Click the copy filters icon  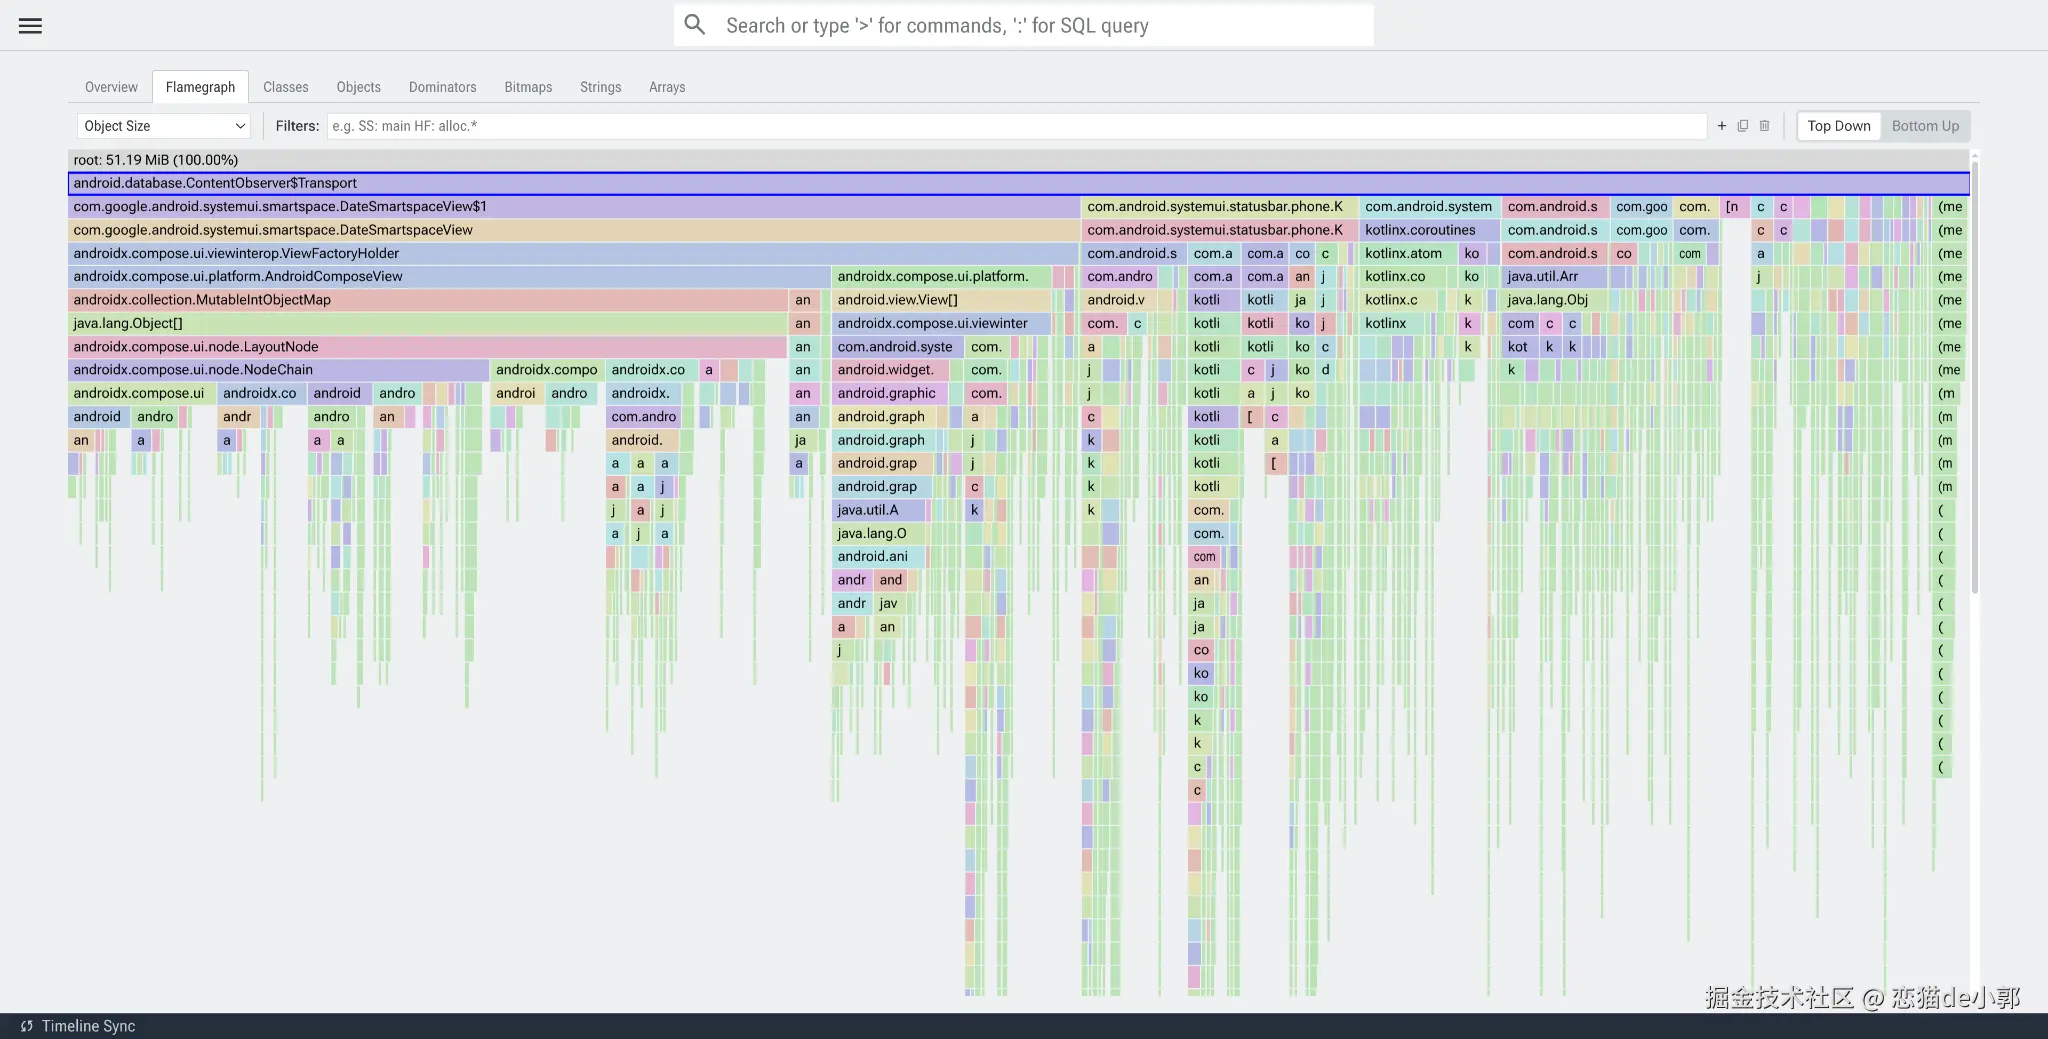[x=1743, y=126]
